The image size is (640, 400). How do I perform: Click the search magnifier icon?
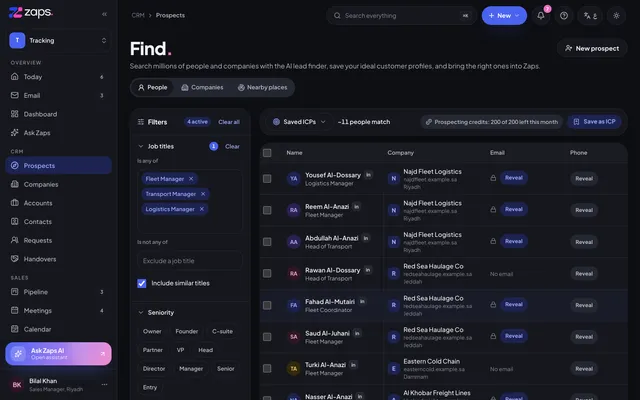click(x=337, y=16)
